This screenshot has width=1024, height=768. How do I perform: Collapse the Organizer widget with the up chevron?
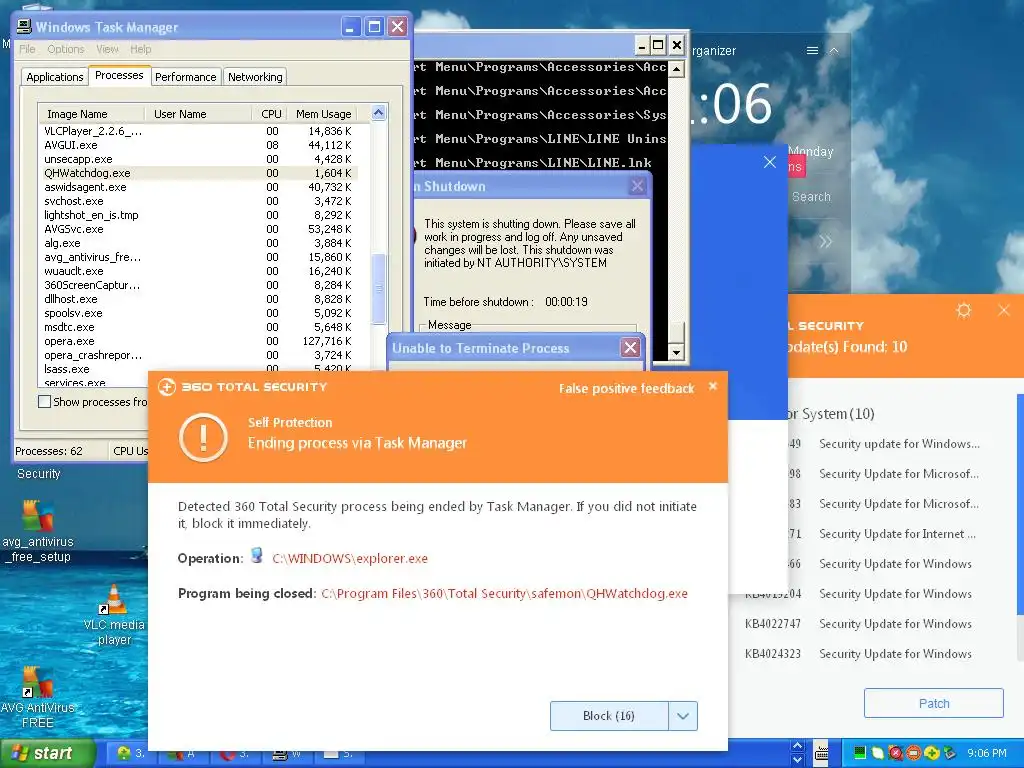pos(834,50)
